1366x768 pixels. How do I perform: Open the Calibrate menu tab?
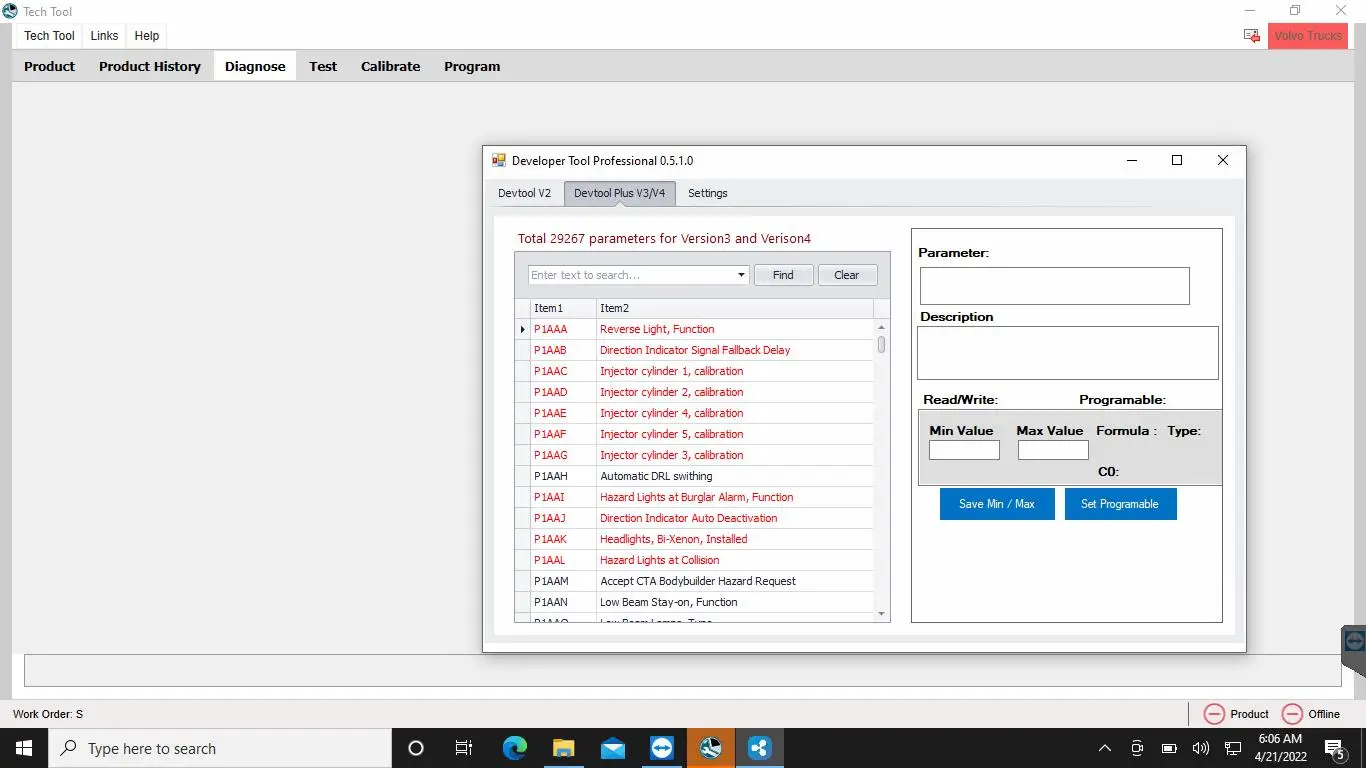[x=390, y=66]
